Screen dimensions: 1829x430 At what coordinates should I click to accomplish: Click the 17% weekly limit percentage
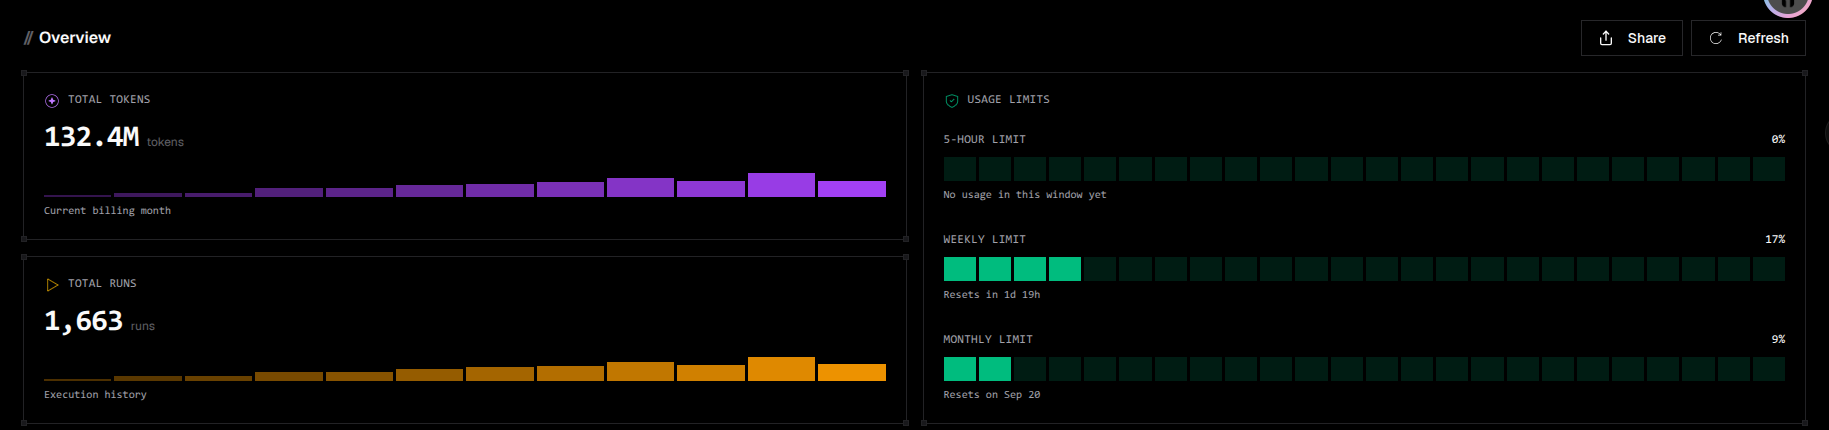tap(1775, 239)
